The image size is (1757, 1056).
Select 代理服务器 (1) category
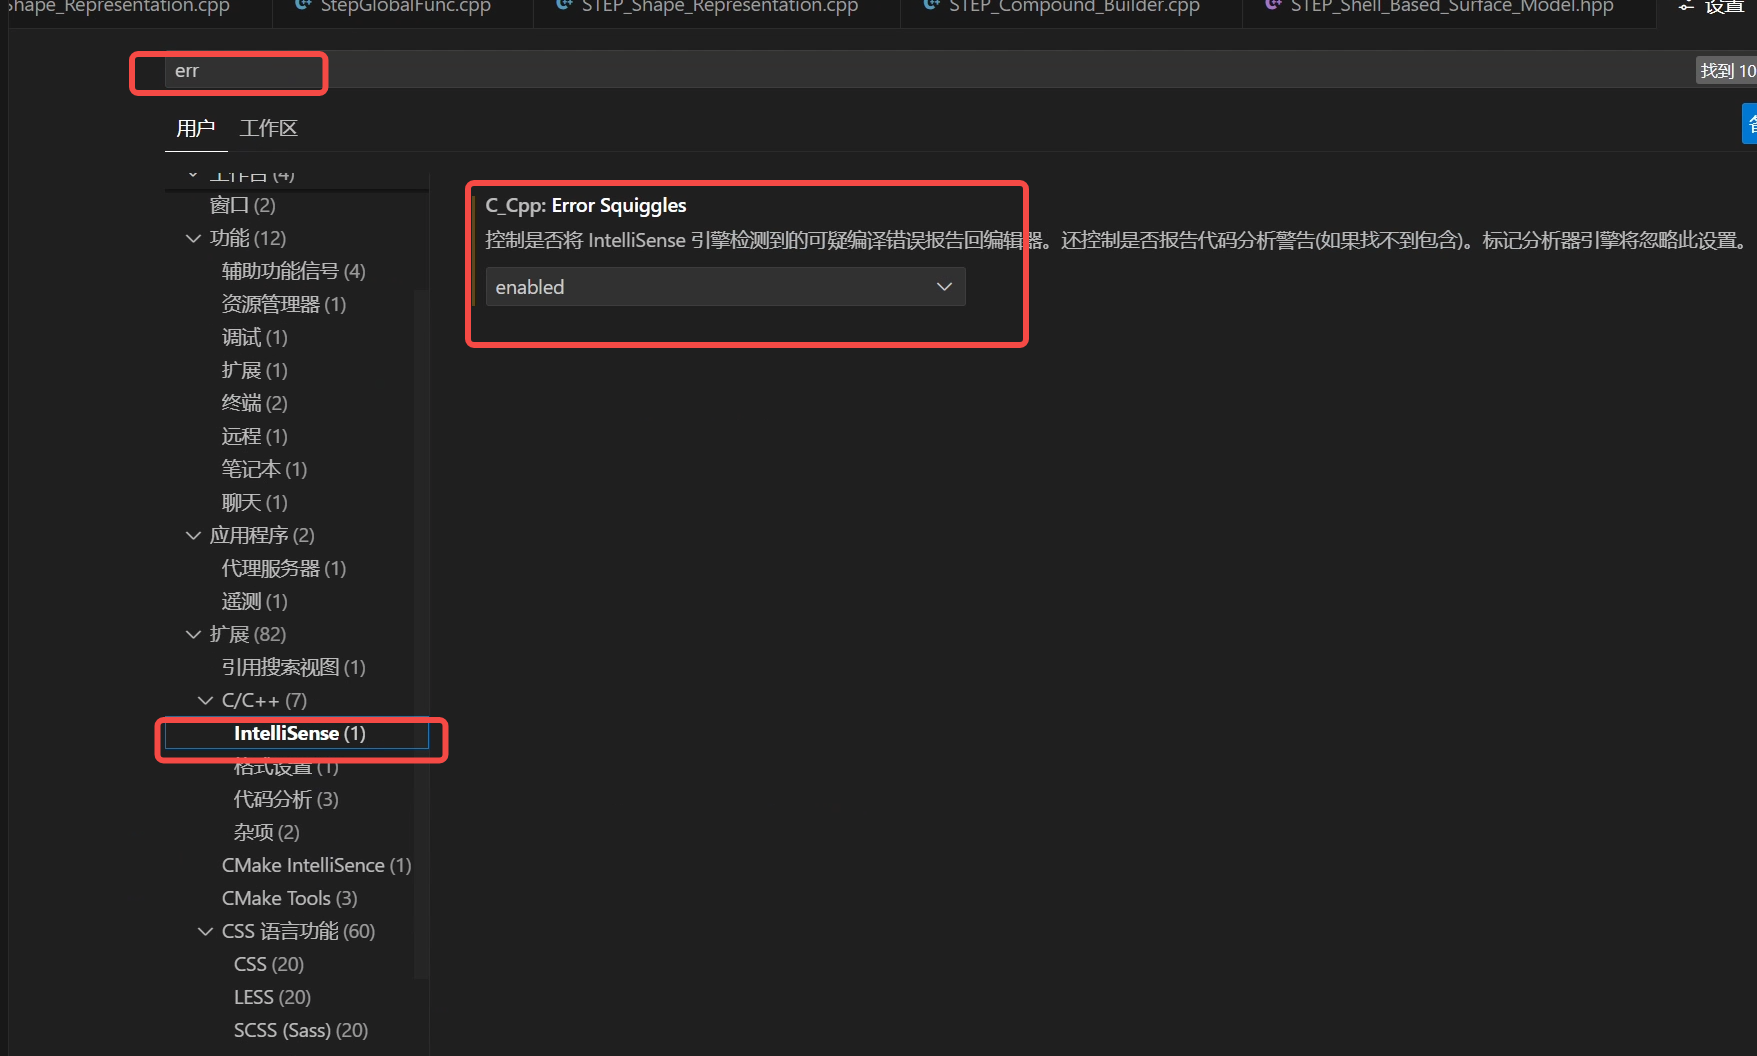[284, 568]
